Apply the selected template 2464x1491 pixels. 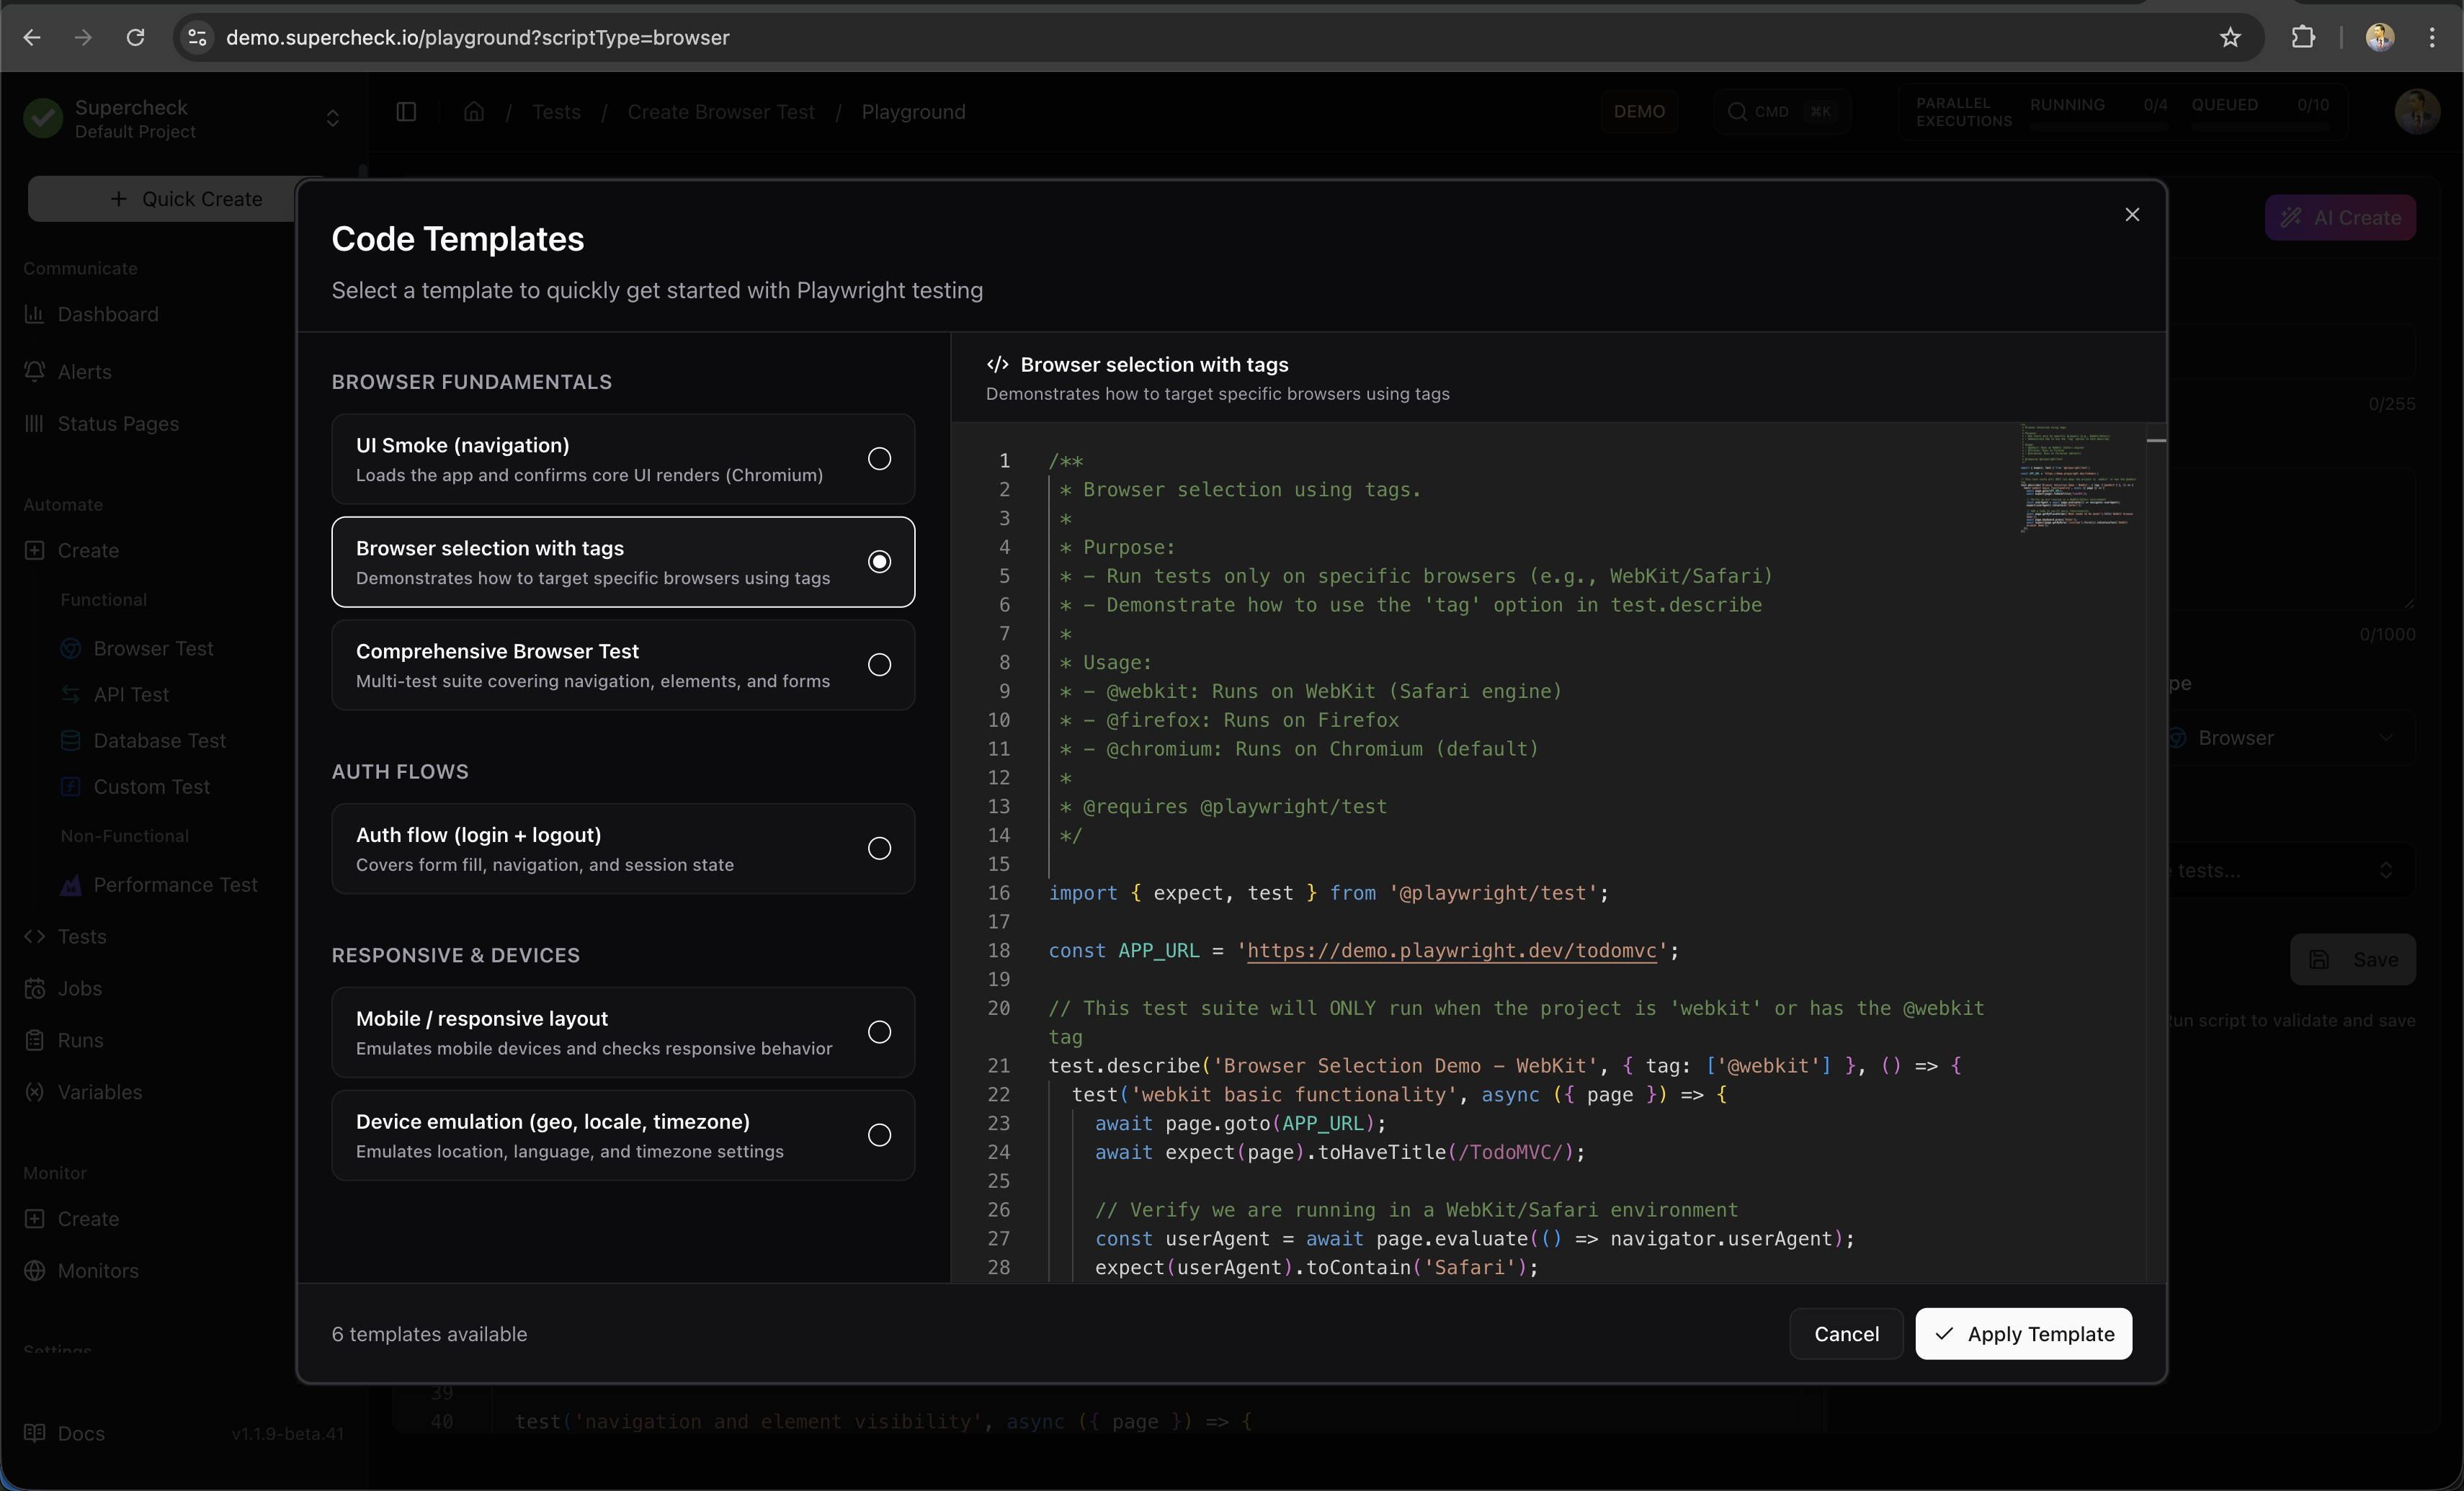[x=2023, y=1334]
